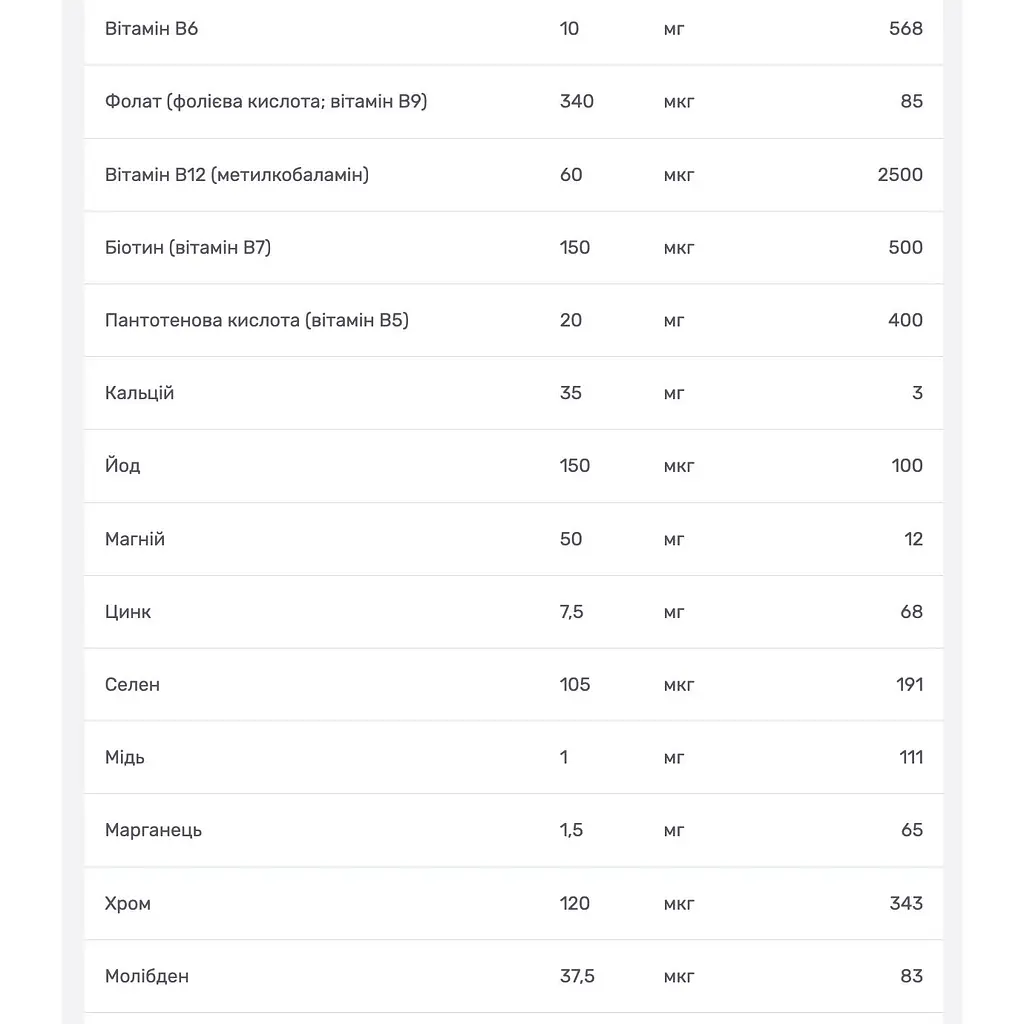The height and width of the screenshot is (1024, 1024).
Task: Select the 343 daily value for Хром
Action: pyautogui.click(x=906, y=903)
